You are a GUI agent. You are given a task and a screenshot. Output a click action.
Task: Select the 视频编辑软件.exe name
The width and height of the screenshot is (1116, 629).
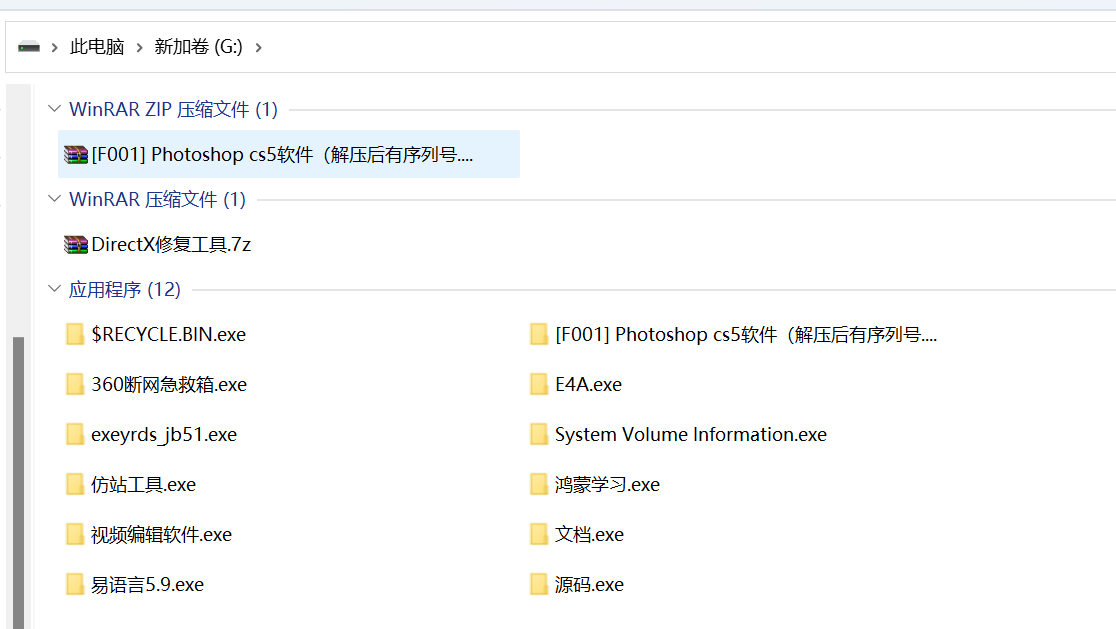click(x=162, y=534)
